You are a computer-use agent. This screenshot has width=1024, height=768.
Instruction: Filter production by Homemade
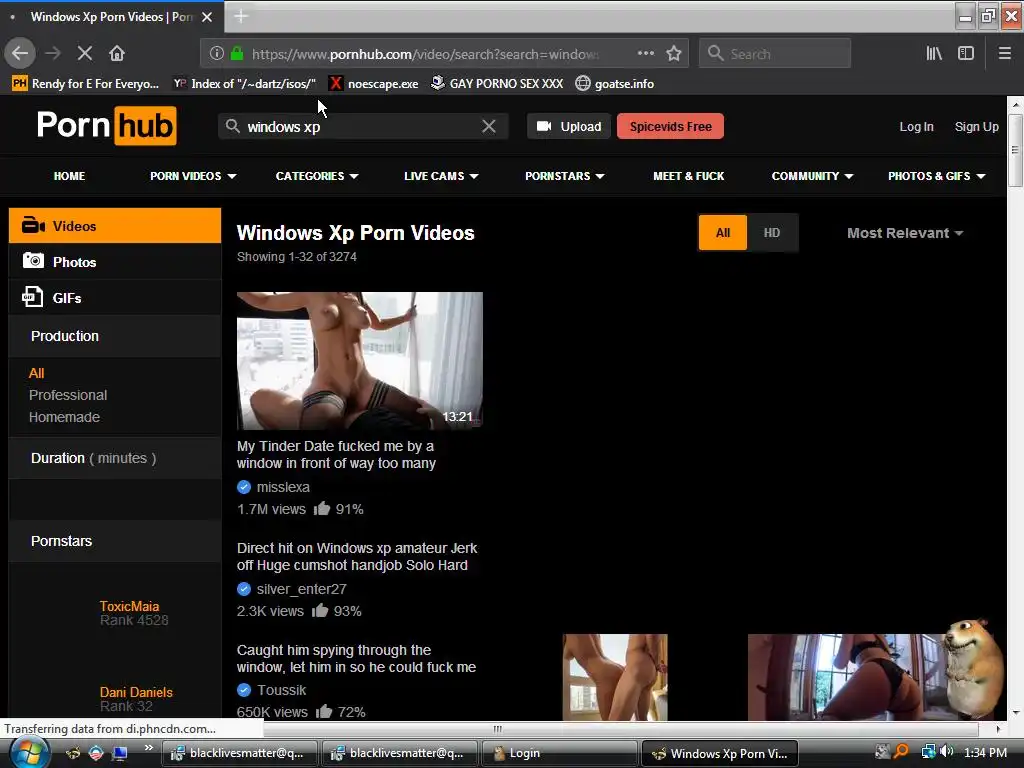pyautogui.click(x=65, y=417)
